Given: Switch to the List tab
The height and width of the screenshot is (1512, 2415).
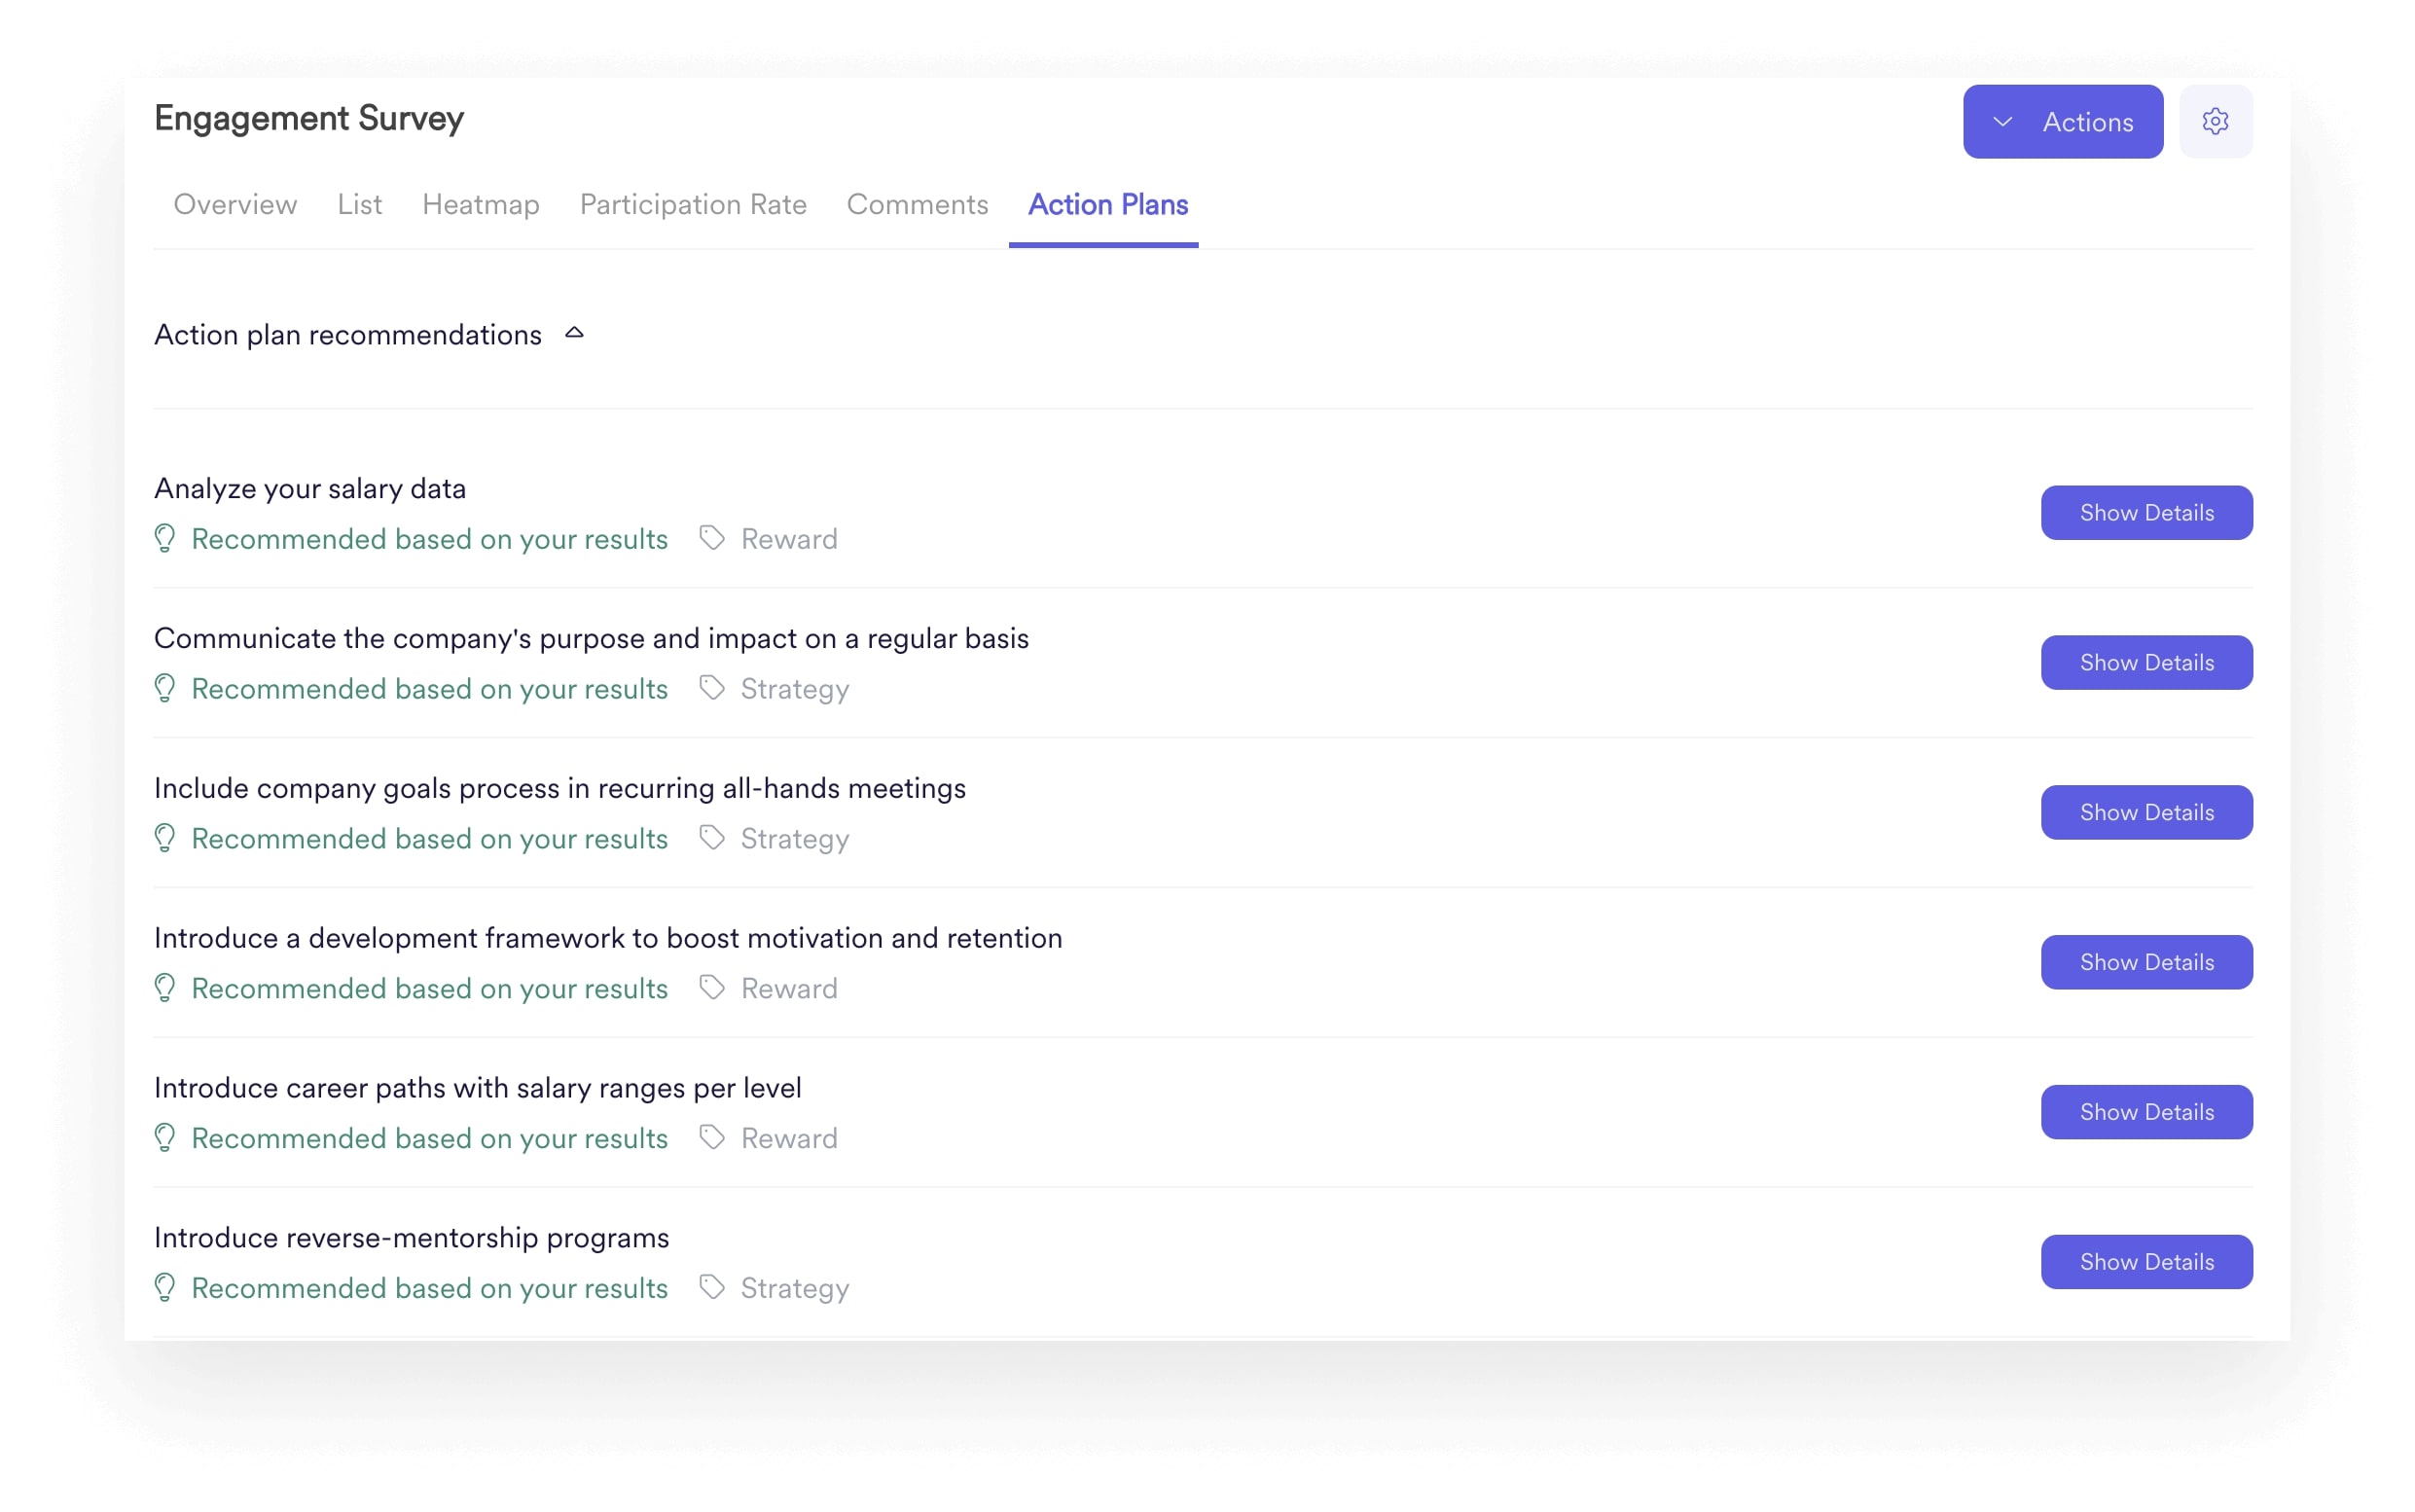Looking at the screenshot, I should click(359, 205).
